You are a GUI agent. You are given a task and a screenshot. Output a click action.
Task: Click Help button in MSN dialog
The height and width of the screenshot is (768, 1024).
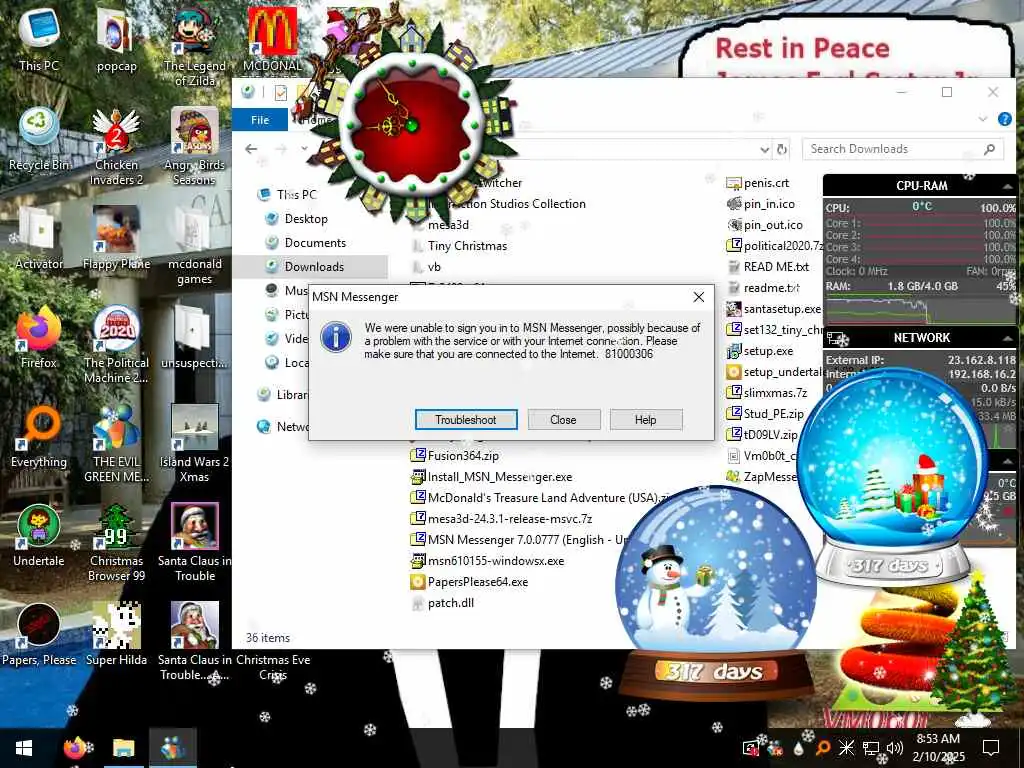click(645, 420)
